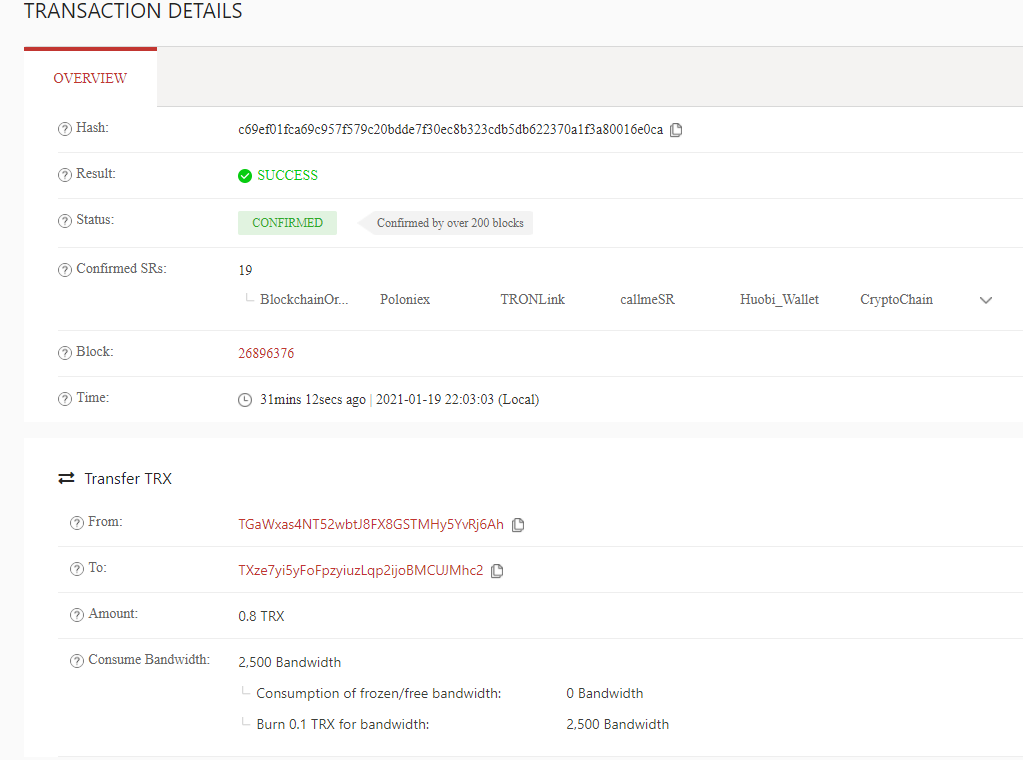The height and width of the screenshot is (760, 1023).
Task: Click the Burn 0.1 TRX for bandwidth label
Action: pyautogui.click(x=343, y=724)
